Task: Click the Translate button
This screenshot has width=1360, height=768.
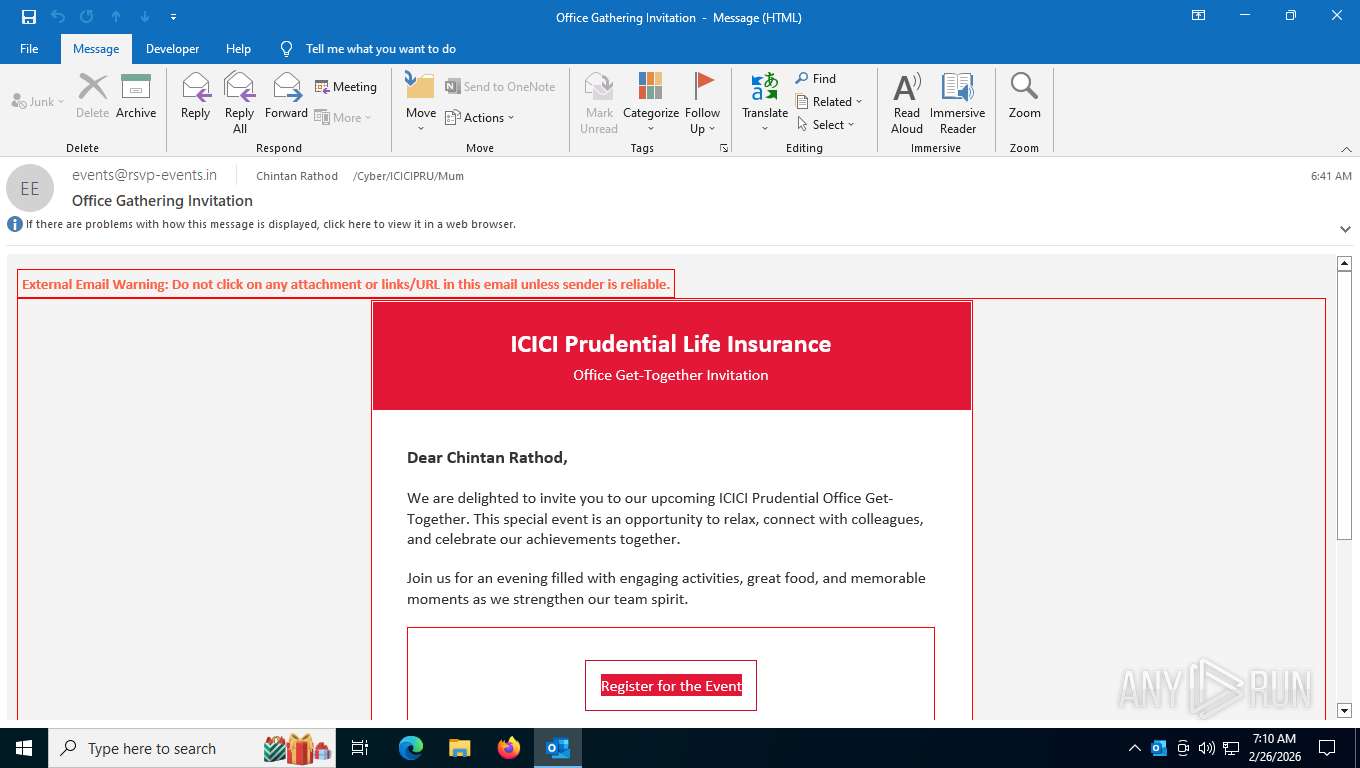Action: pos(765,103)
